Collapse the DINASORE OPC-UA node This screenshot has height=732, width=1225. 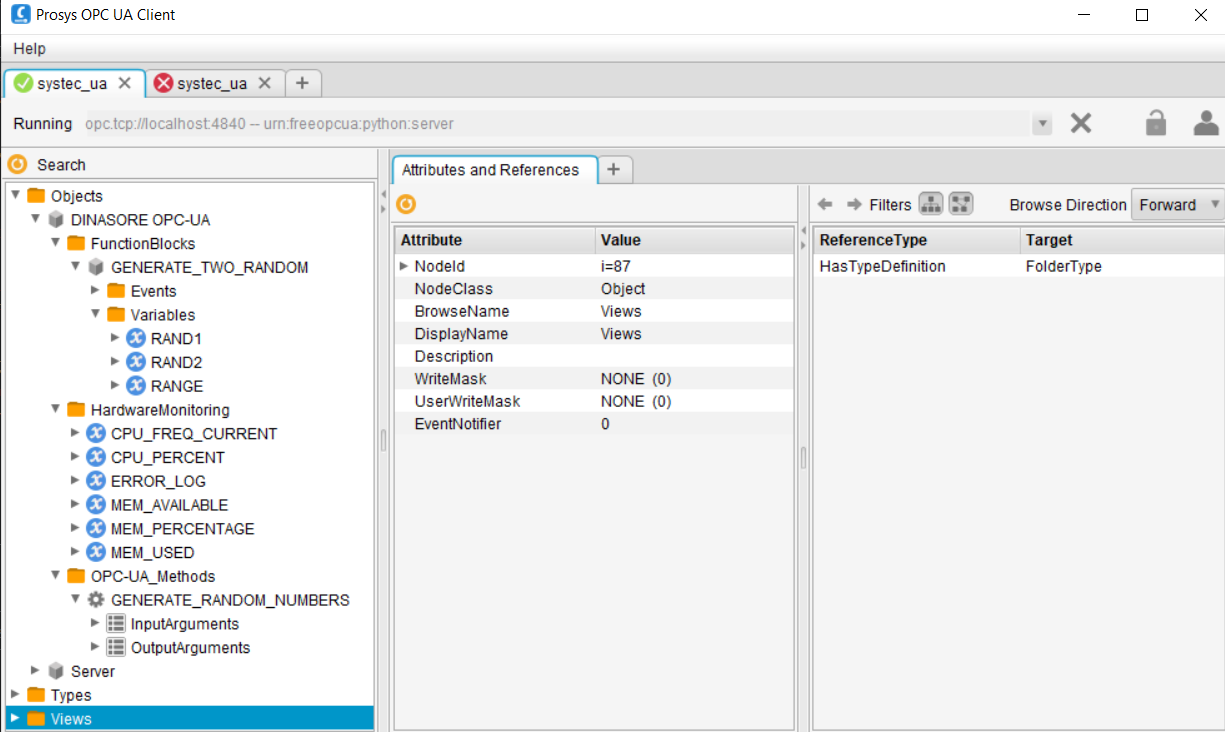(35, 219)
